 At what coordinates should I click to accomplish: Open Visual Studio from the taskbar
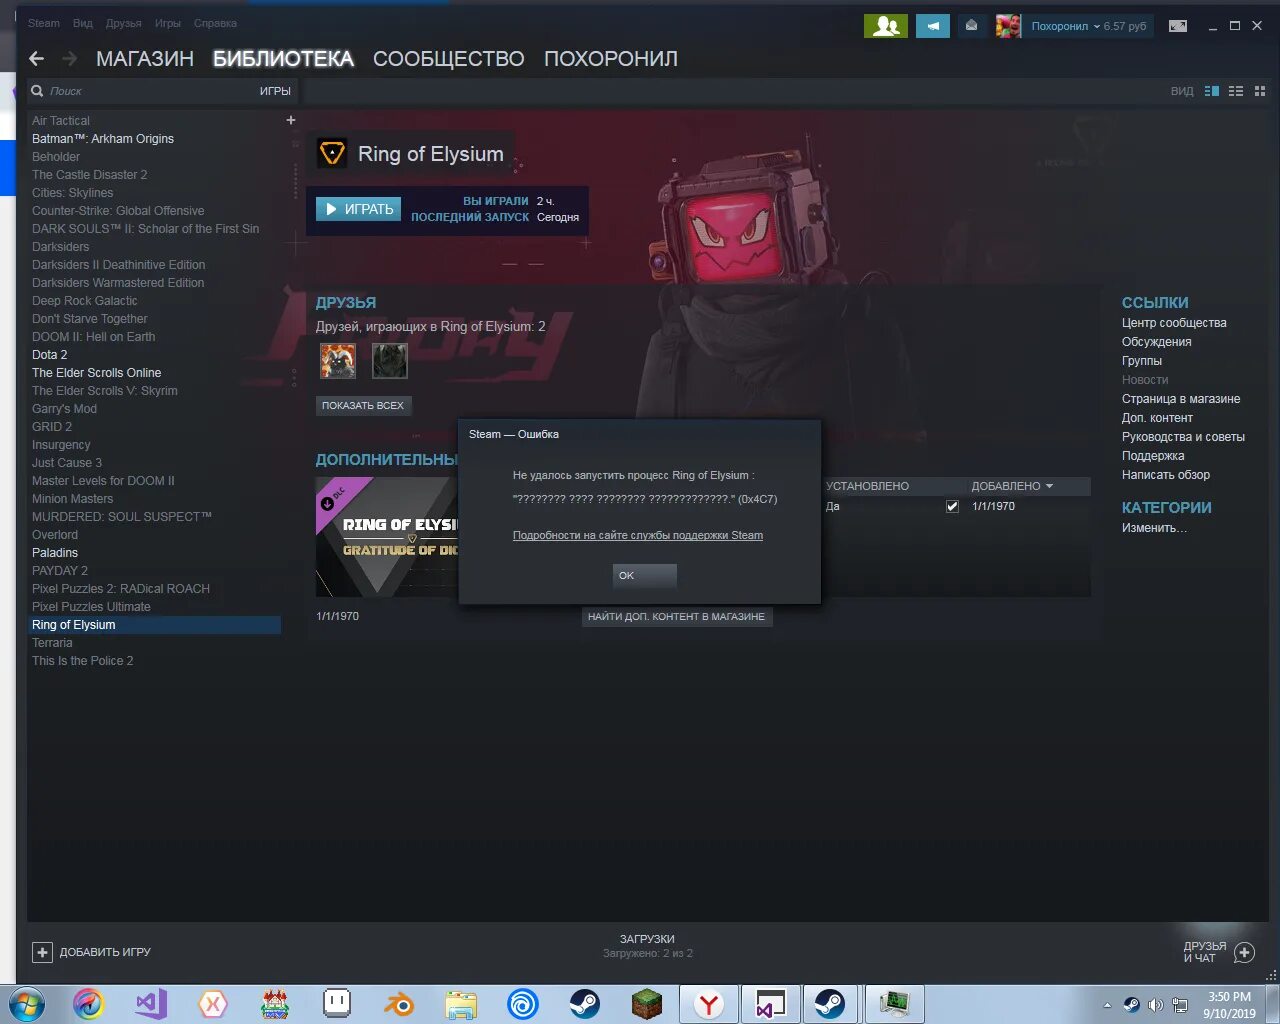[x=151, y=1003]
